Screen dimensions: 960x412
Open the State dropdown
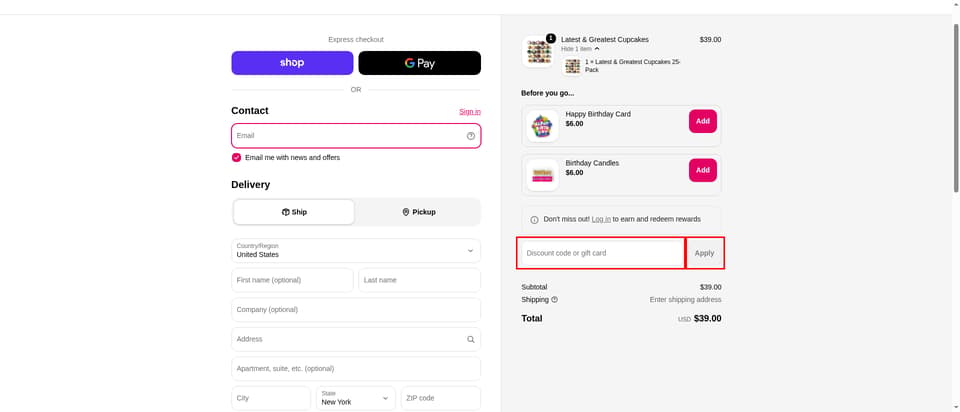(356, 398)
